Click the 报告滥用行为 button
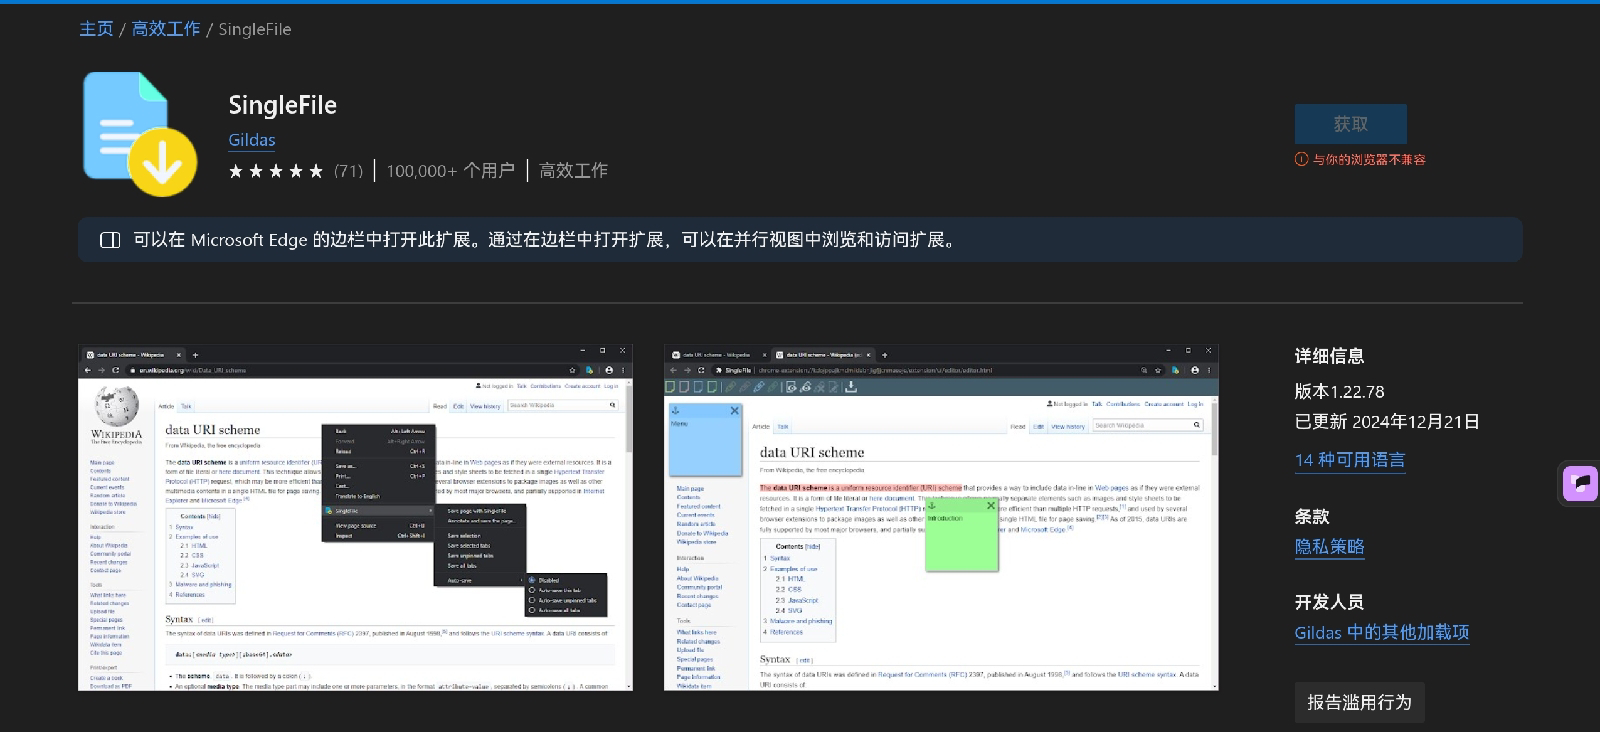1600x732 pixels. [1359, 703]
